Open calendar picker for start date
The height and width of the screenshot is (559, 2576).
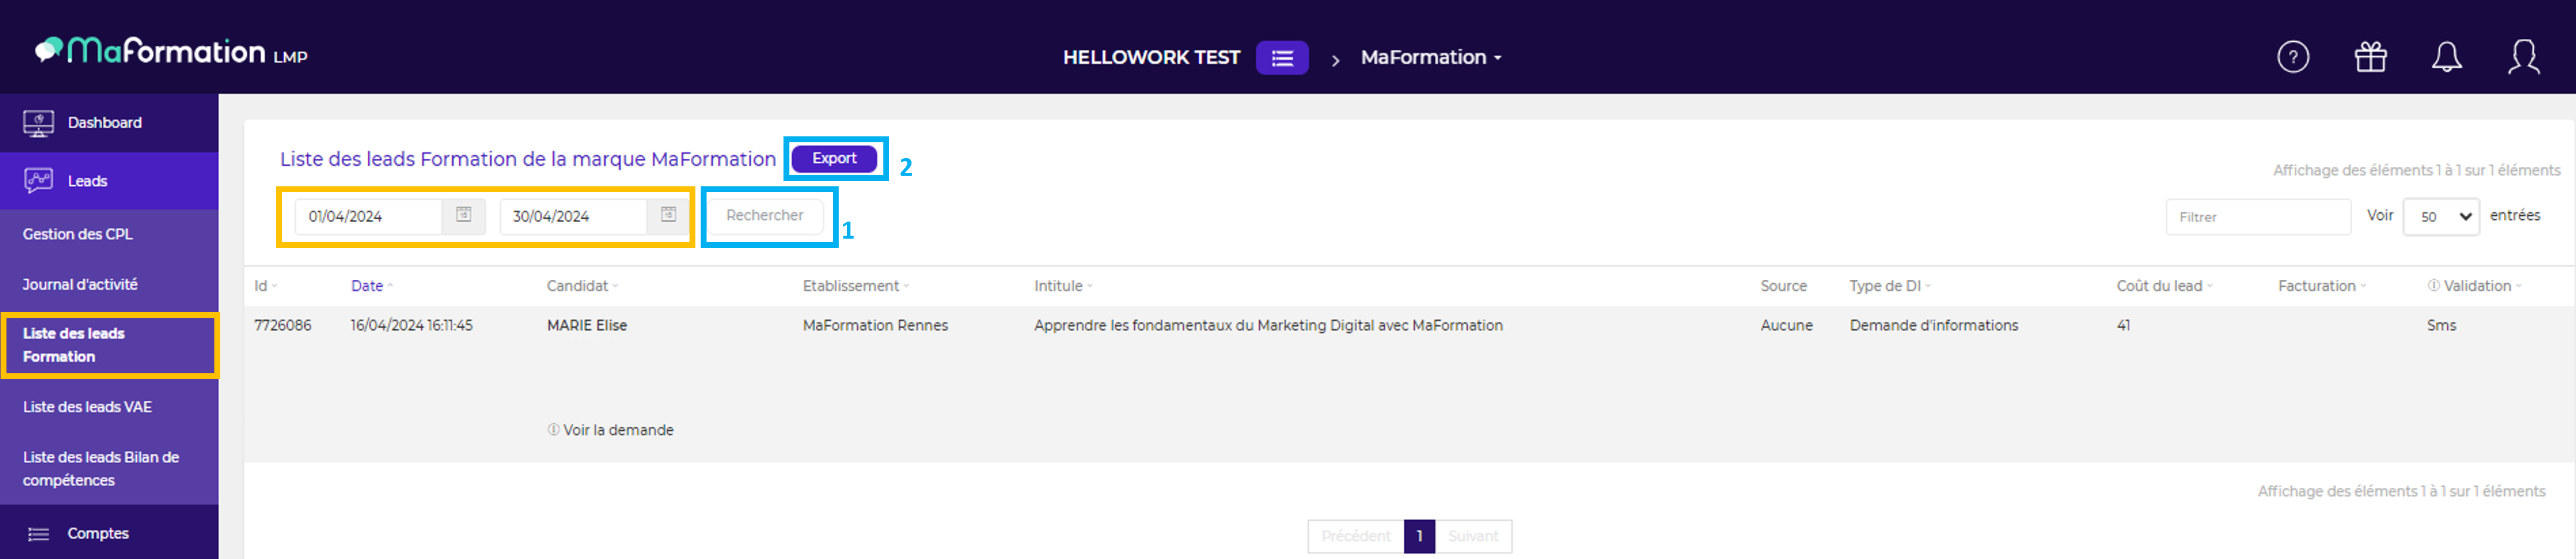[x=464, y=215]
